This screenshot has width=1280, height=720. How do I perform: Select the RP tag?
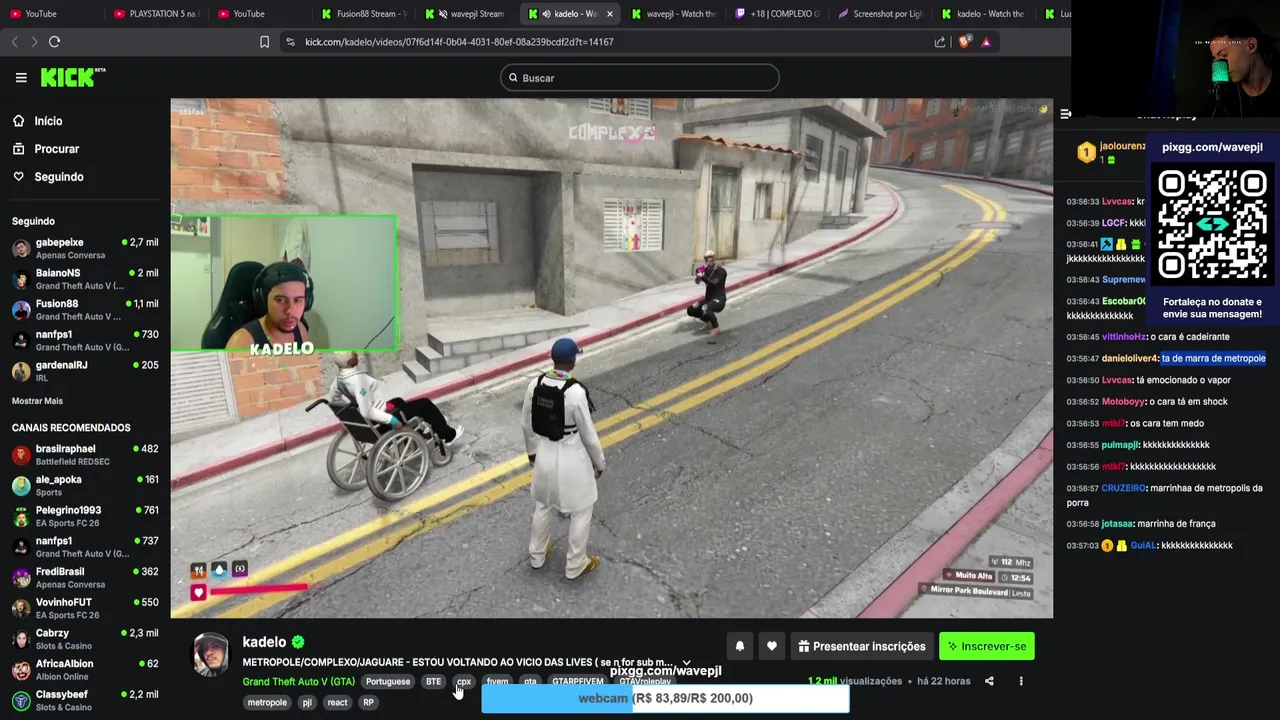[x=368, y=703]
